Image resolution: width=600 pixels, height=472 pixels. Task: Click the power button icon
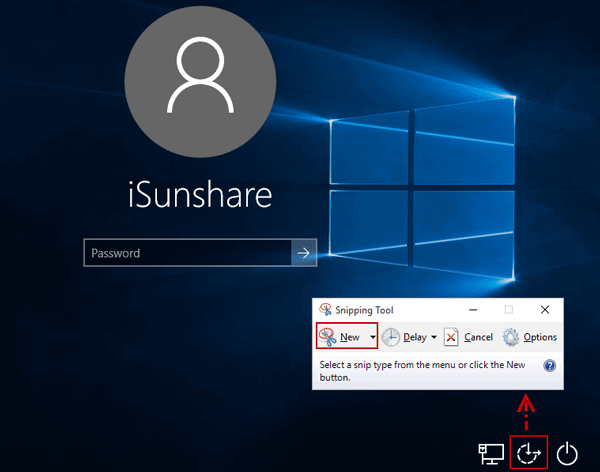tap(567, 453)
